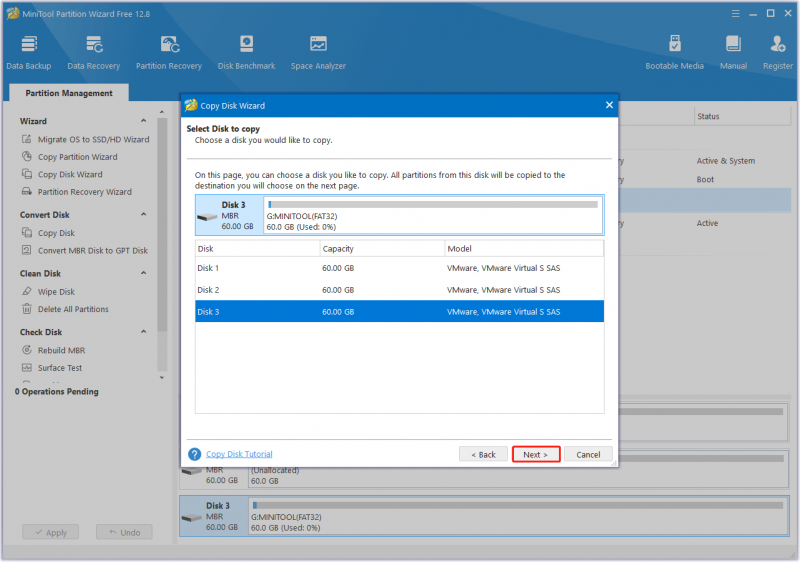Click the Migrate OS to SSD/HD Wizard label

pyautogui.click(x=93, y=139)
